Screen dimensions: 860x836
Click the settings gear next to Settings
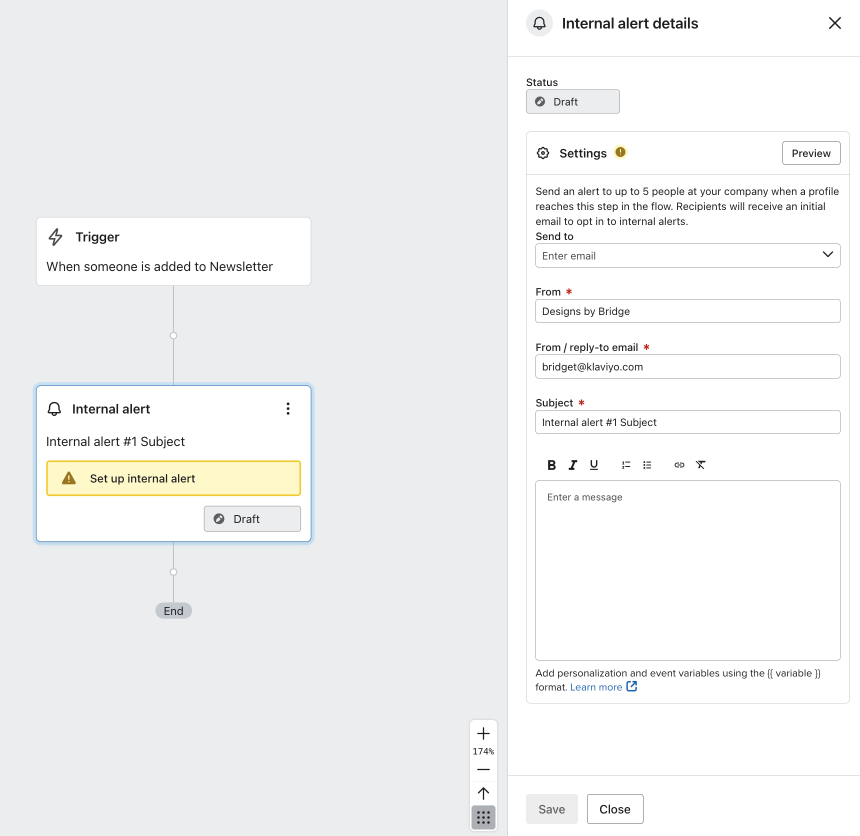pyautogui.click(x=544, y=153)
